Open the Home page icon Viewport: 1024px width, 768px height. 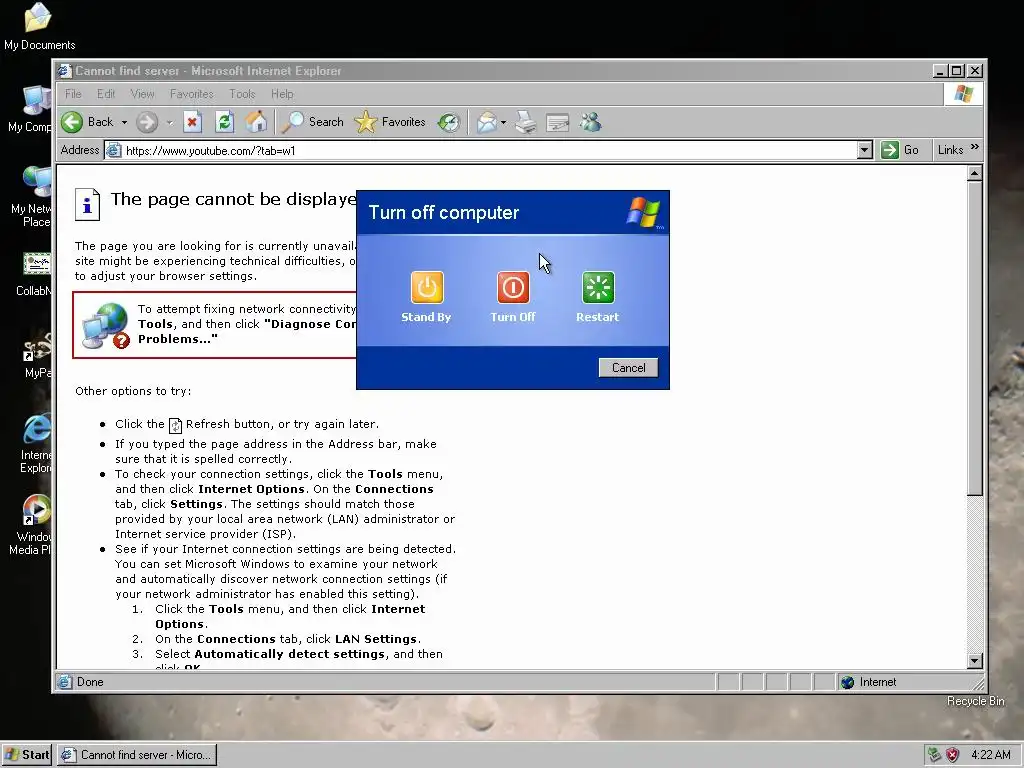point(256,122)
